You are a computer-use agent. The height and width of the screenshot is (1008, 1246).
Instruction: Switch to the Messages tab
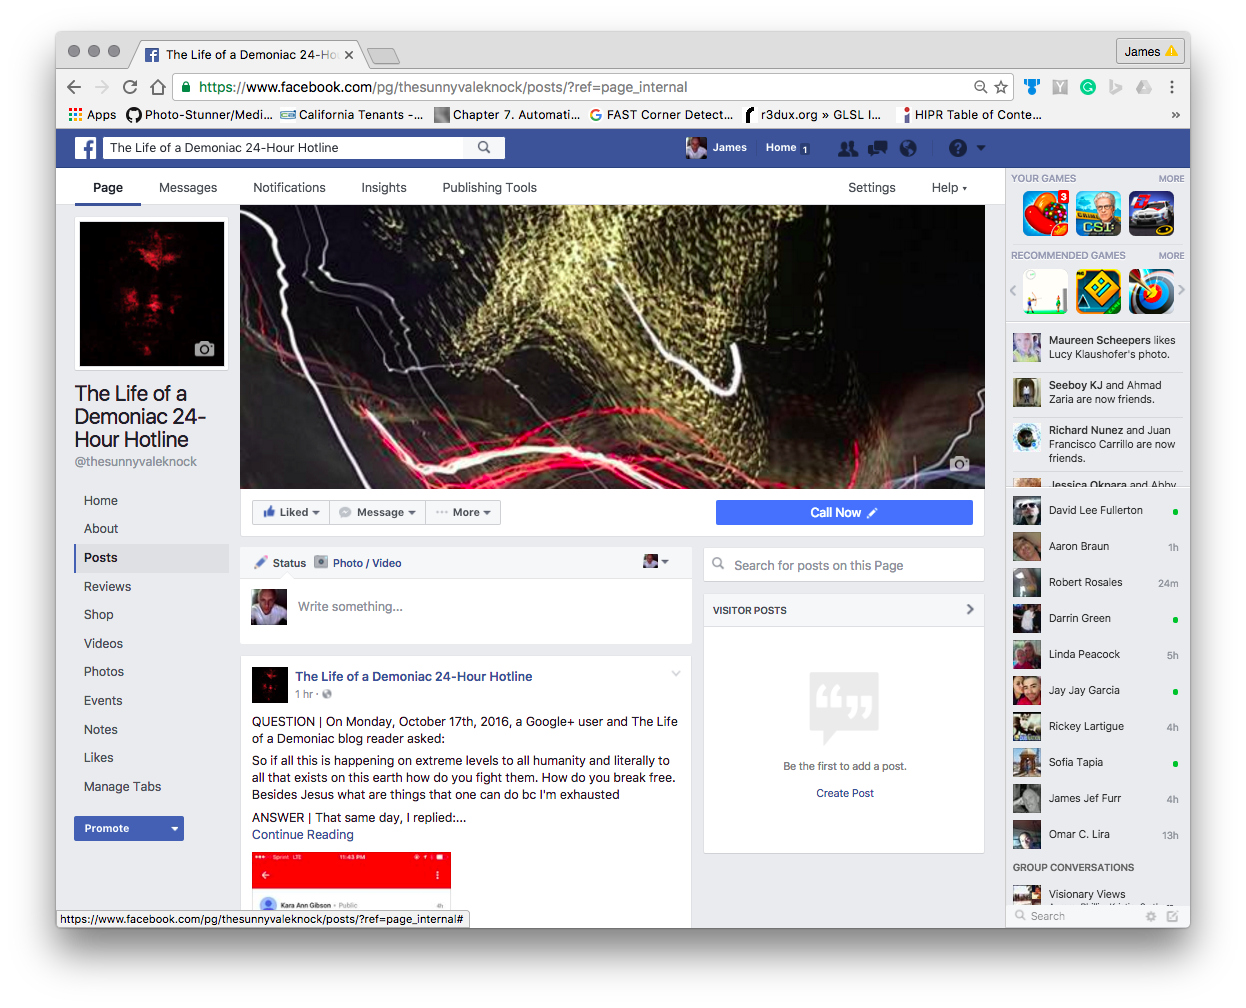188,188
